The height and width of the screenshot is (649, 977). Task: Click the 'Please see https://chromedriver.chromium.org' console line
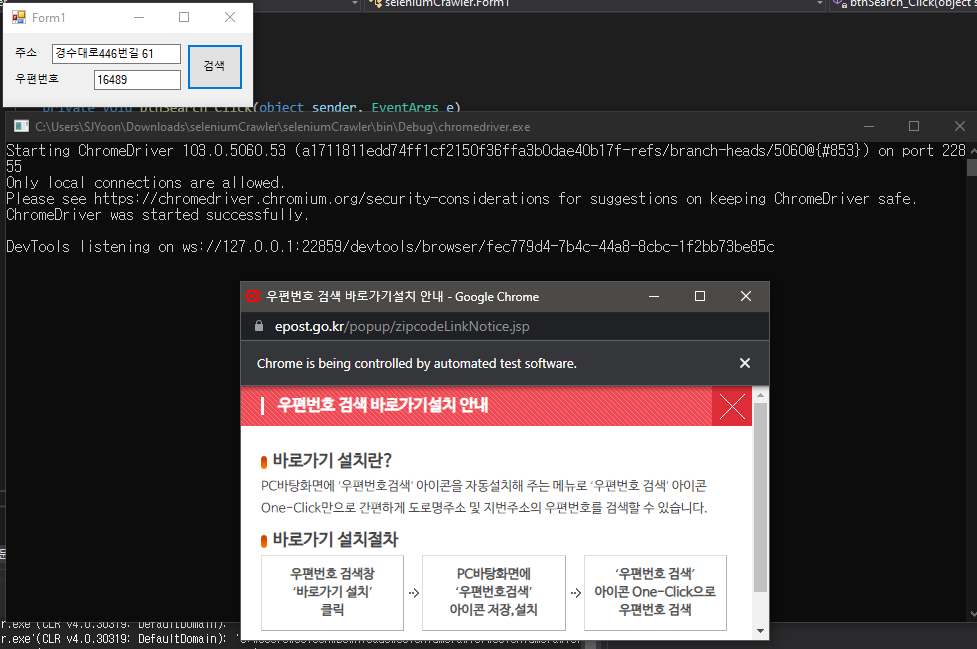tap(462, 199)
